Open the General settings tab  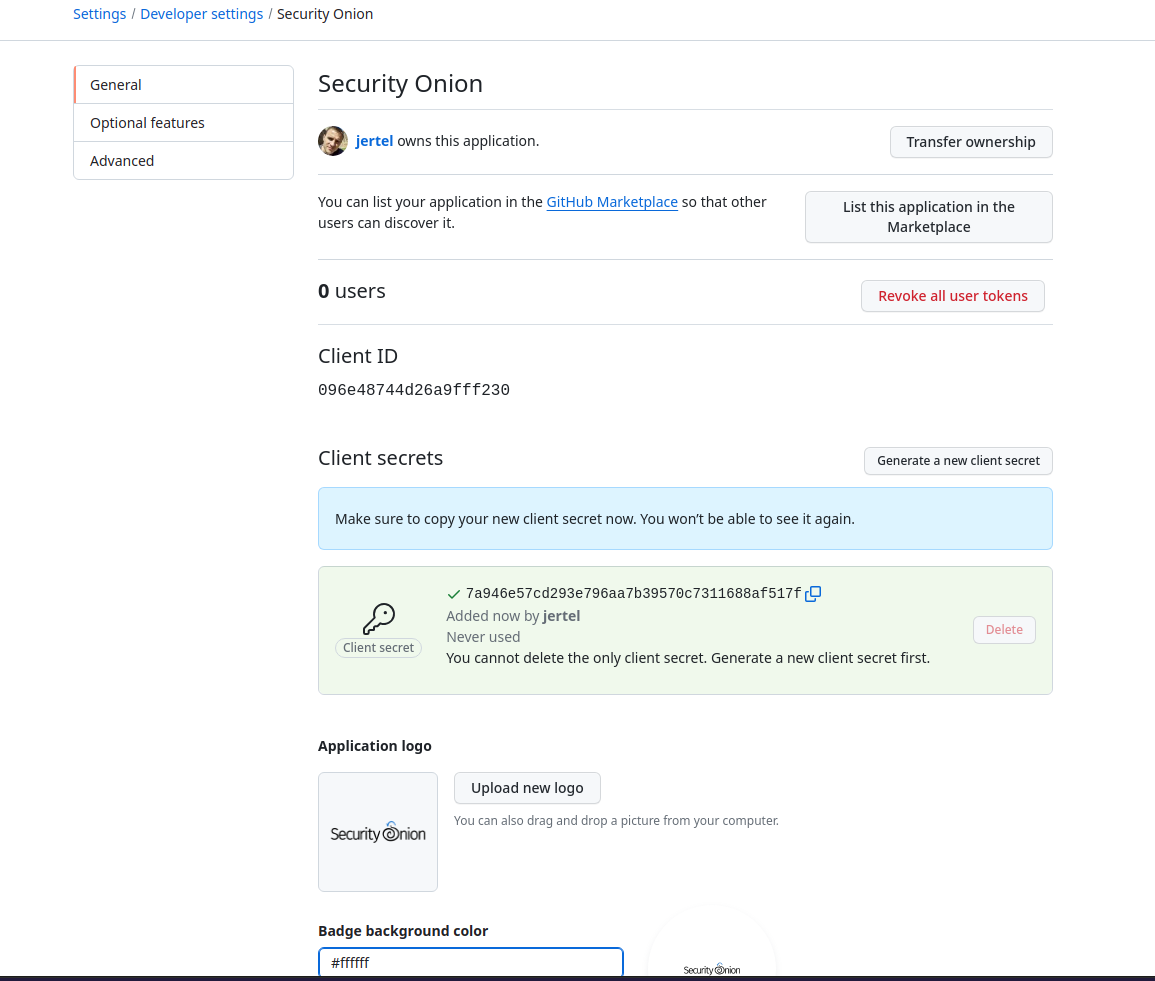(x=184, y=85)
